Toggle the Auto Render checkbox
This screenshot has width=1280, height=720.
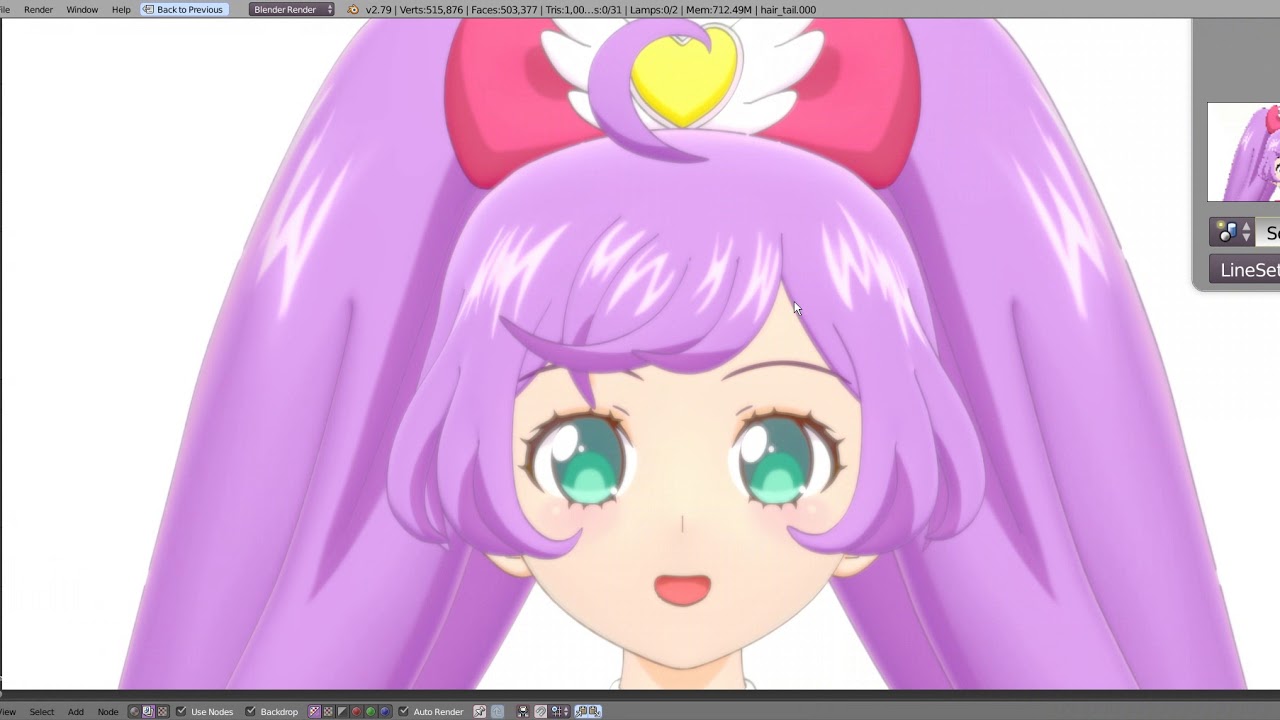[403, 712]
